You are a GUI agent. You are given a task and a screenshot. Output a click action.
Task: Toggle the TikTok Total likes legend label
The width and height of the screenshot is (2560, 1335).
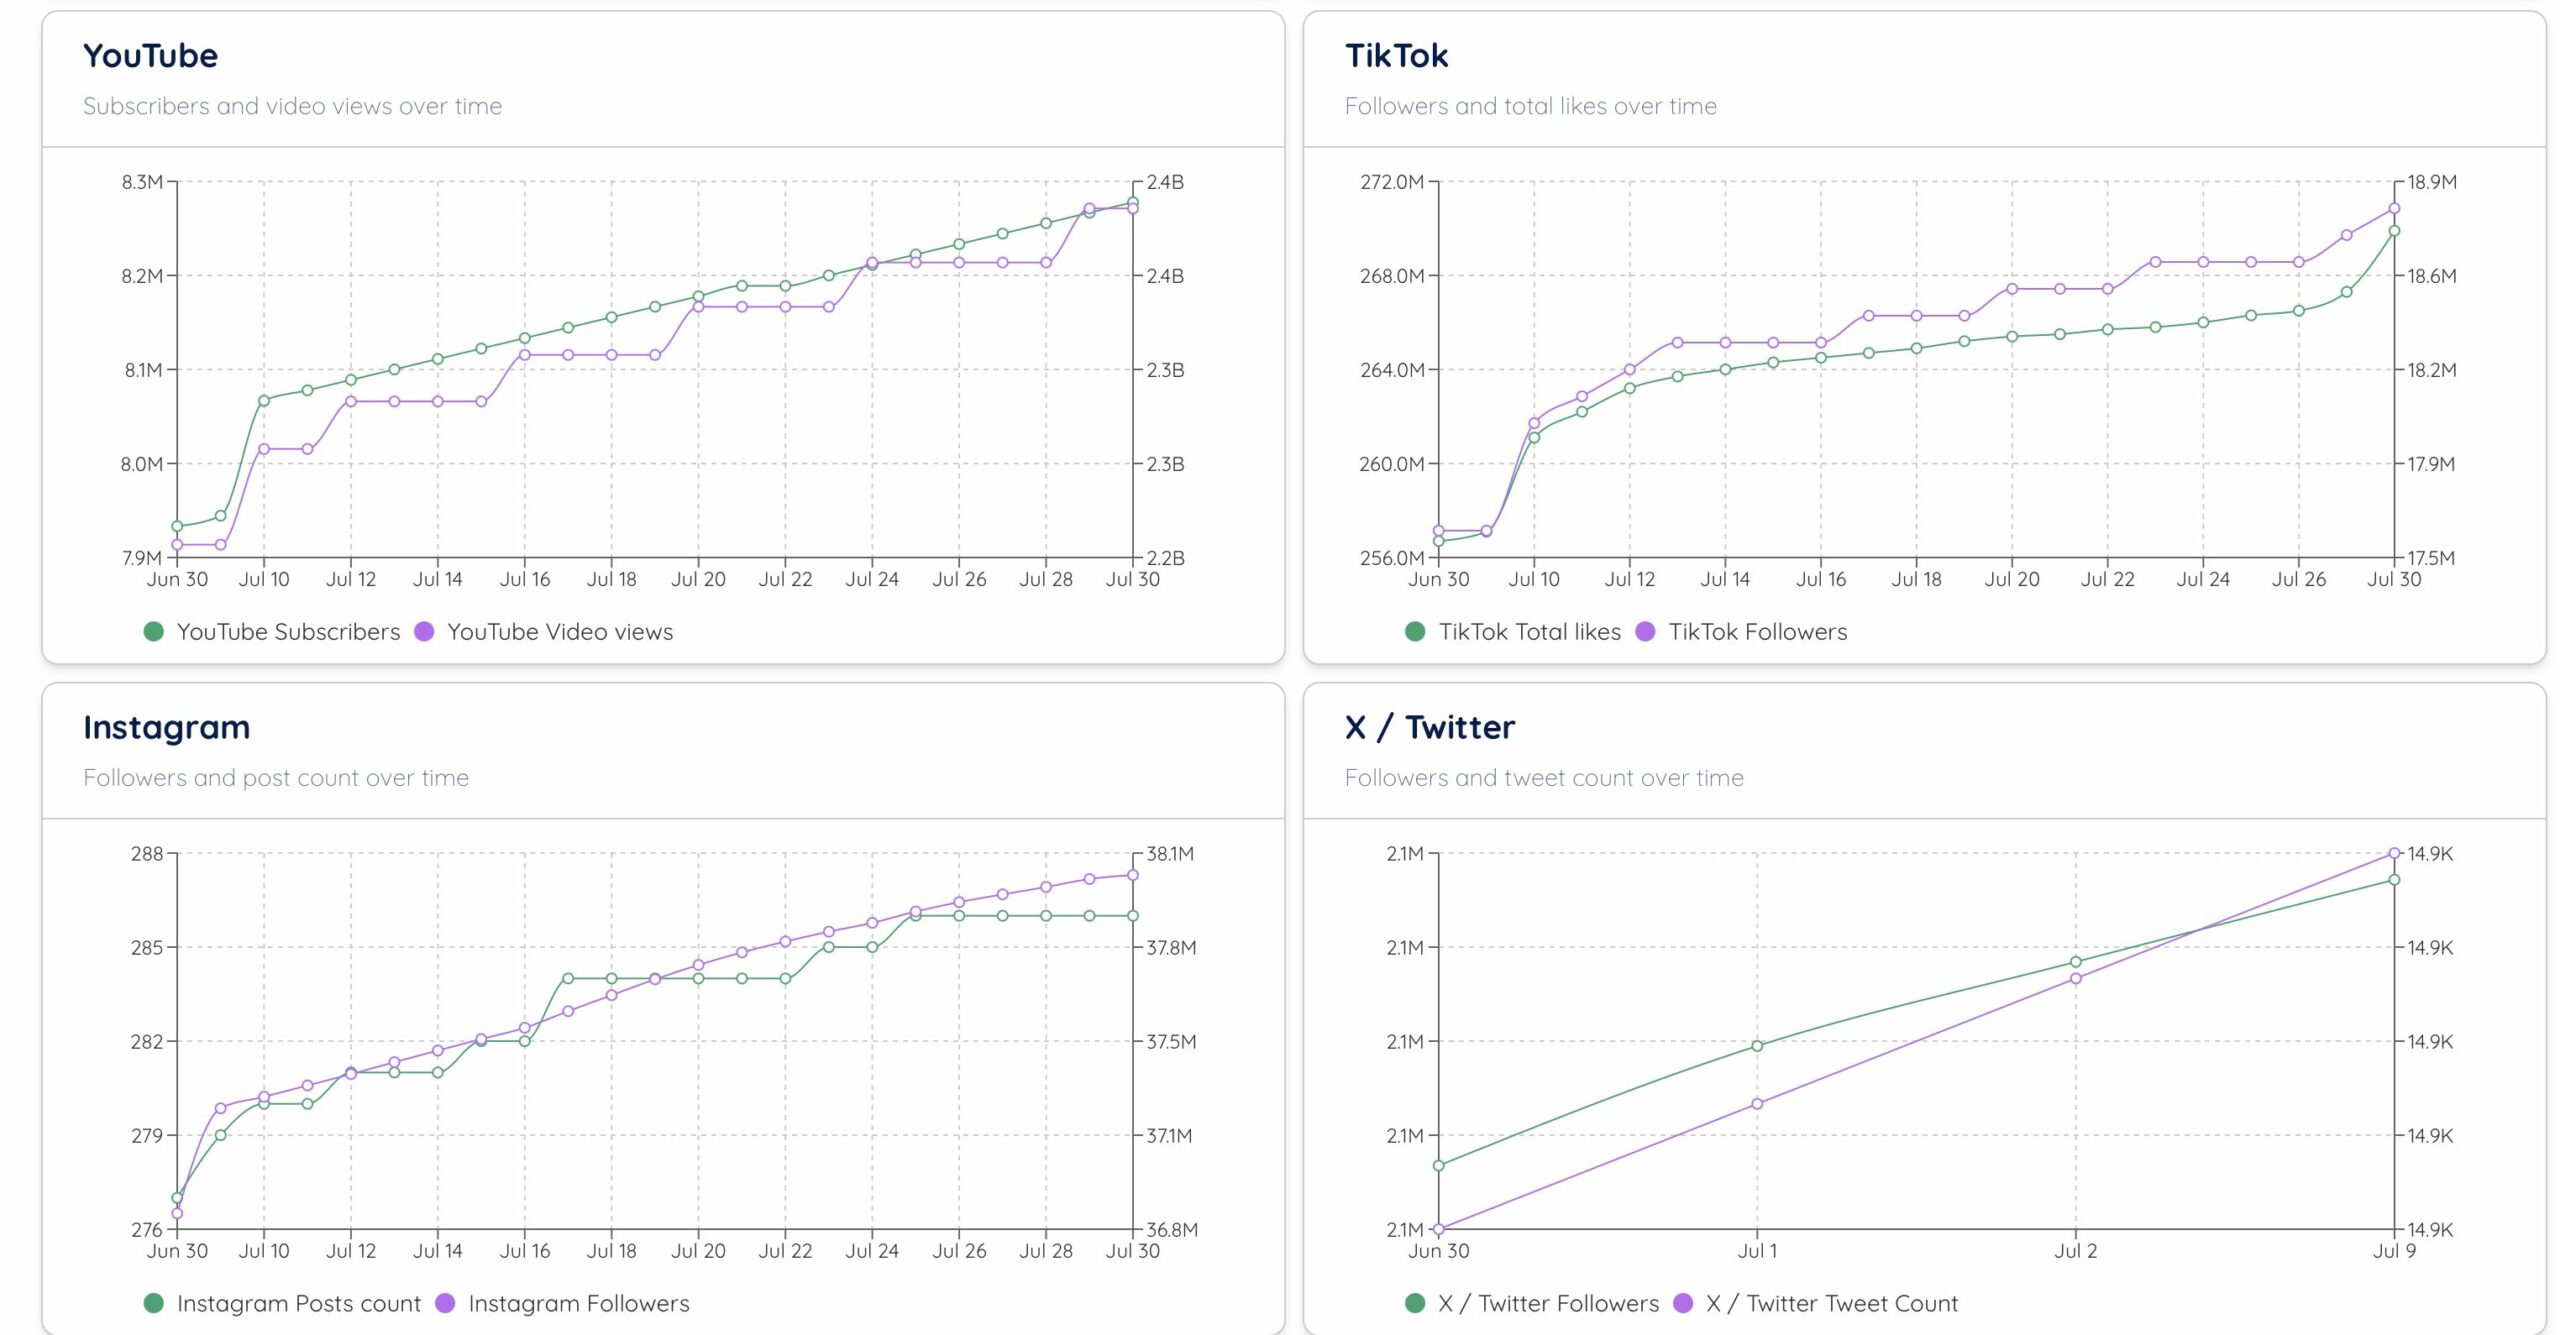click(1529, 631)
